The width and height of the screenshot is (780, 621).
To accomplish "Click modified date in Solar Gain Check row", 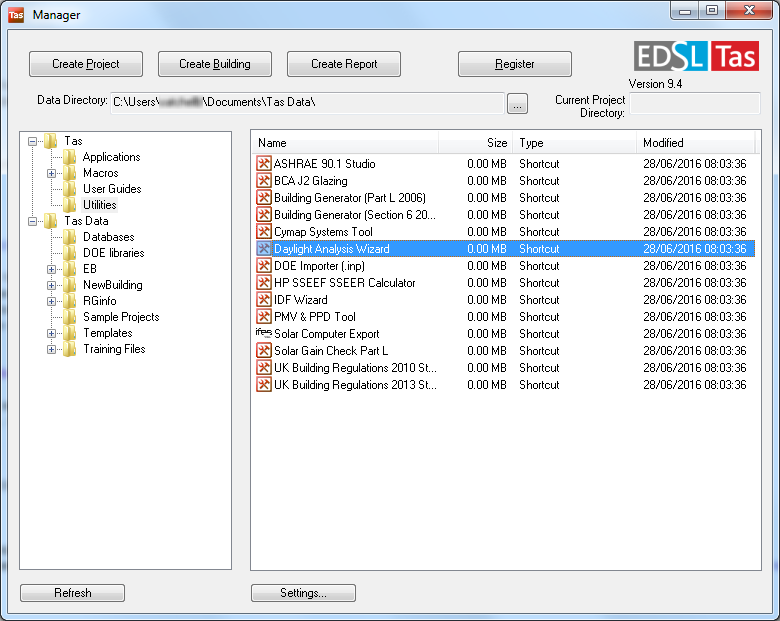I will click(694, 350).
